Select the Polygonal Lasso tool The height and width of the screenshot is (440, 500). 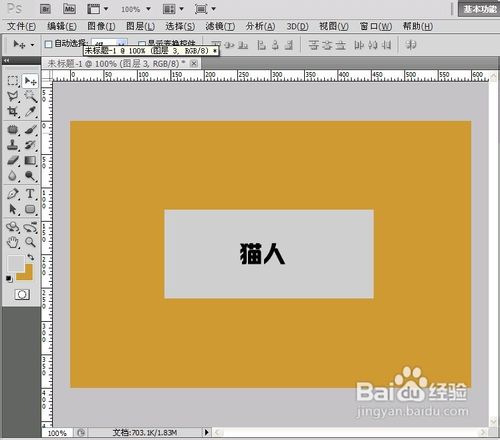pyautogui.click(x=13, y=97)
